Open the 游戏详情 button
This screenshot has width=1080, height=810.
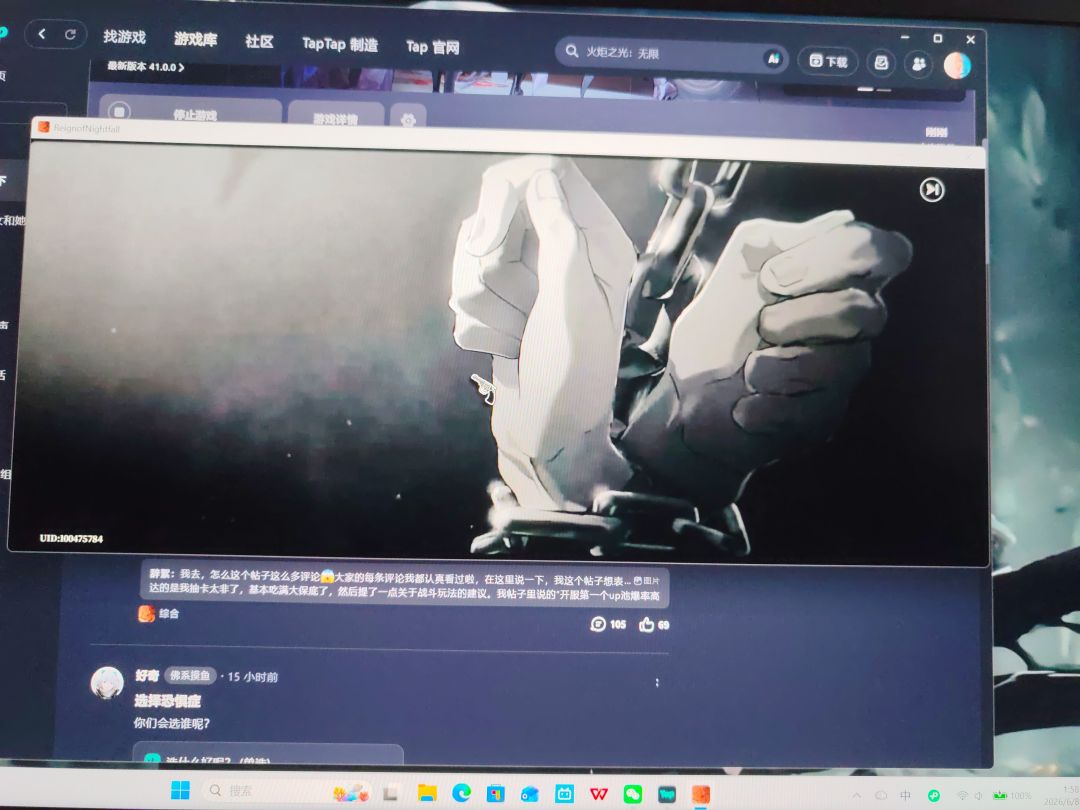click(336, 116)
